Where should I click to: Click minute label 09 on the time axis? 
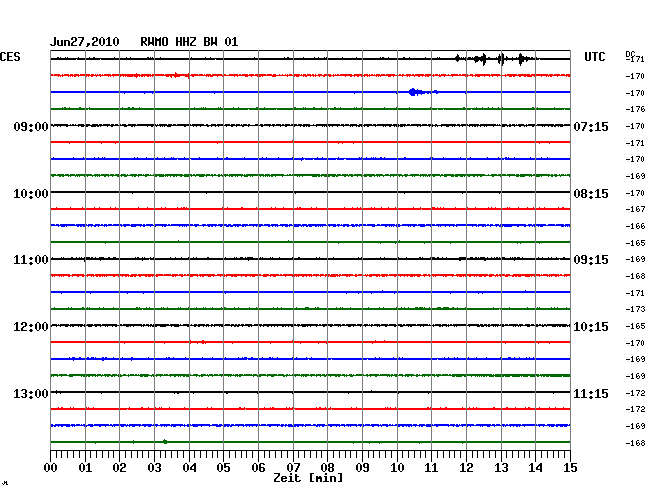362,468
